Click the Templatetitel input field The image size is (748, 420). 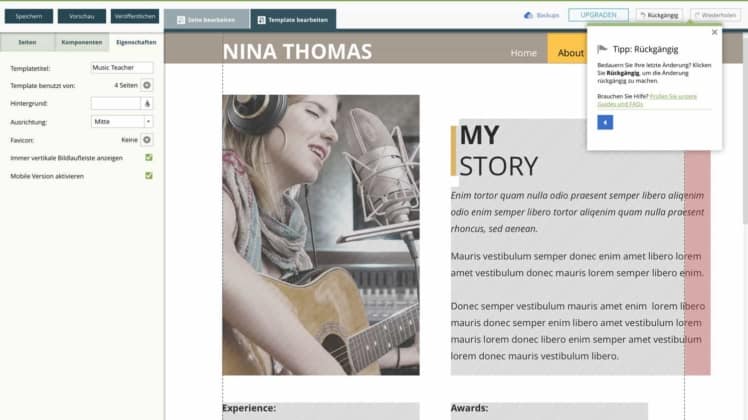(x=122, y=68)
